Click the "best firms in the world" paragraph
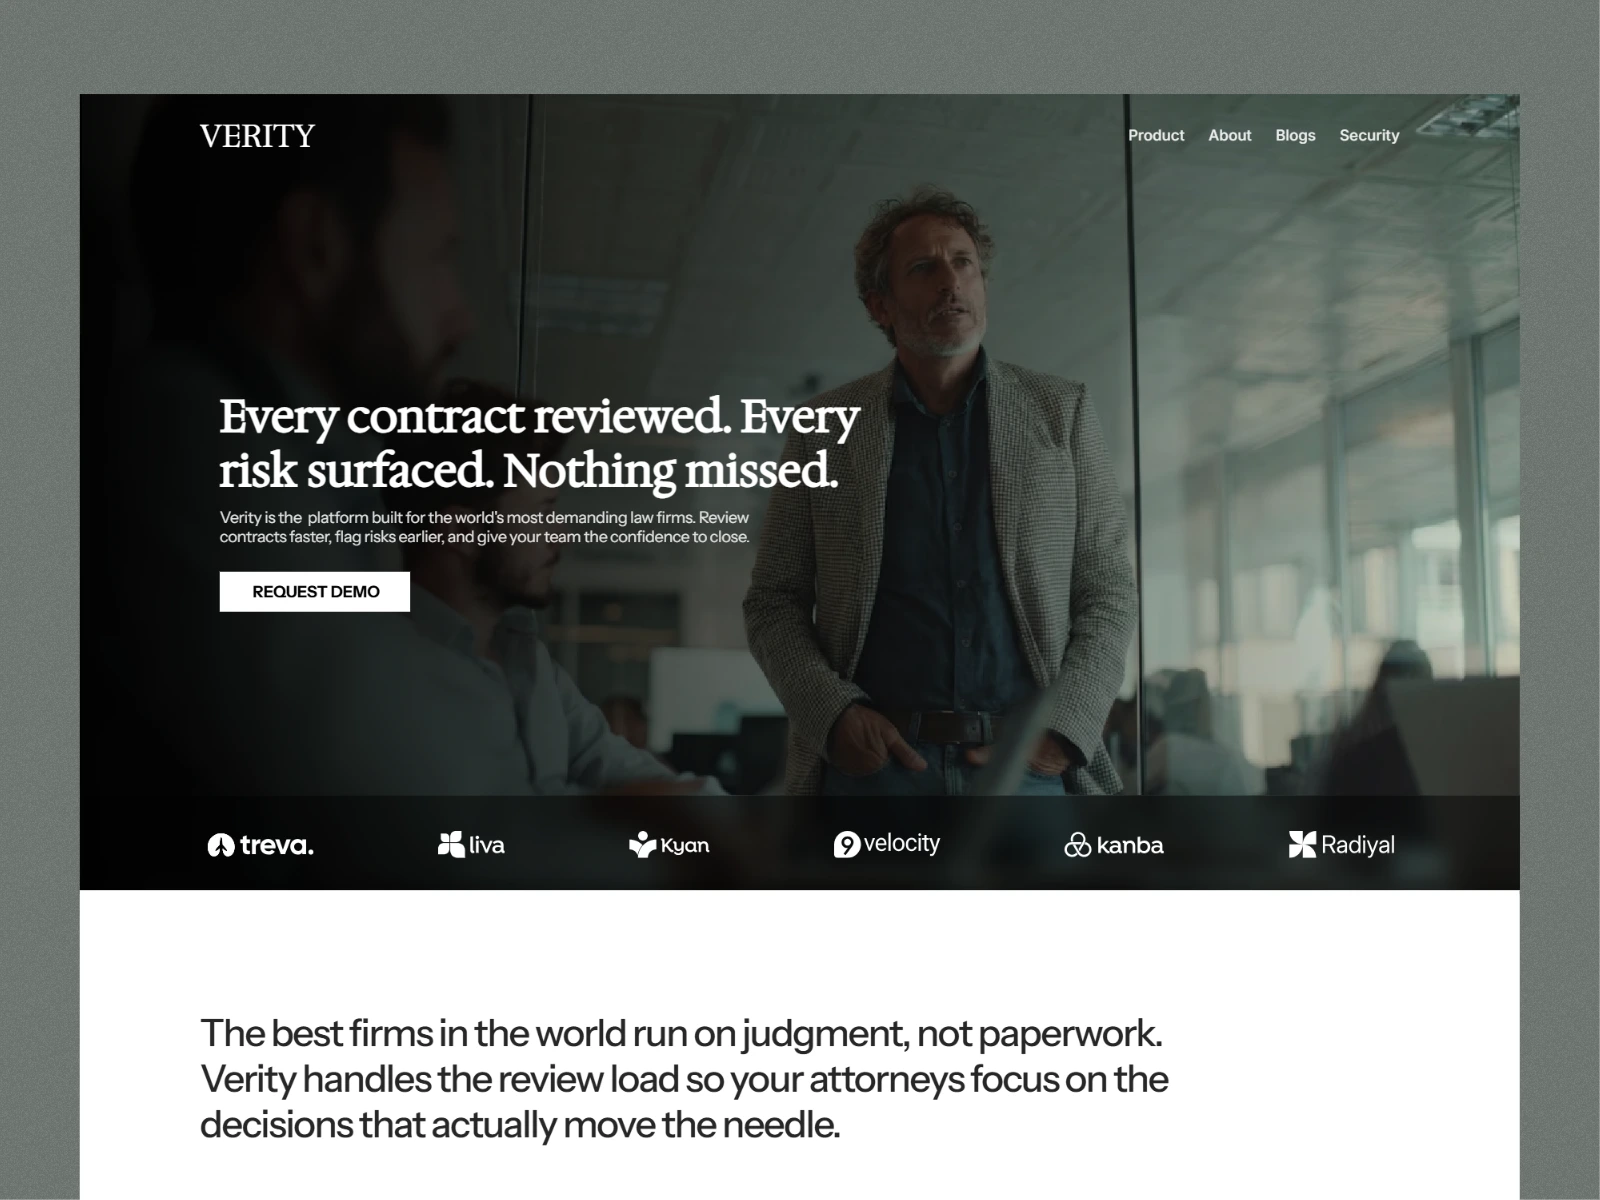The image size is (1600, 1200). click(684, 1079)
